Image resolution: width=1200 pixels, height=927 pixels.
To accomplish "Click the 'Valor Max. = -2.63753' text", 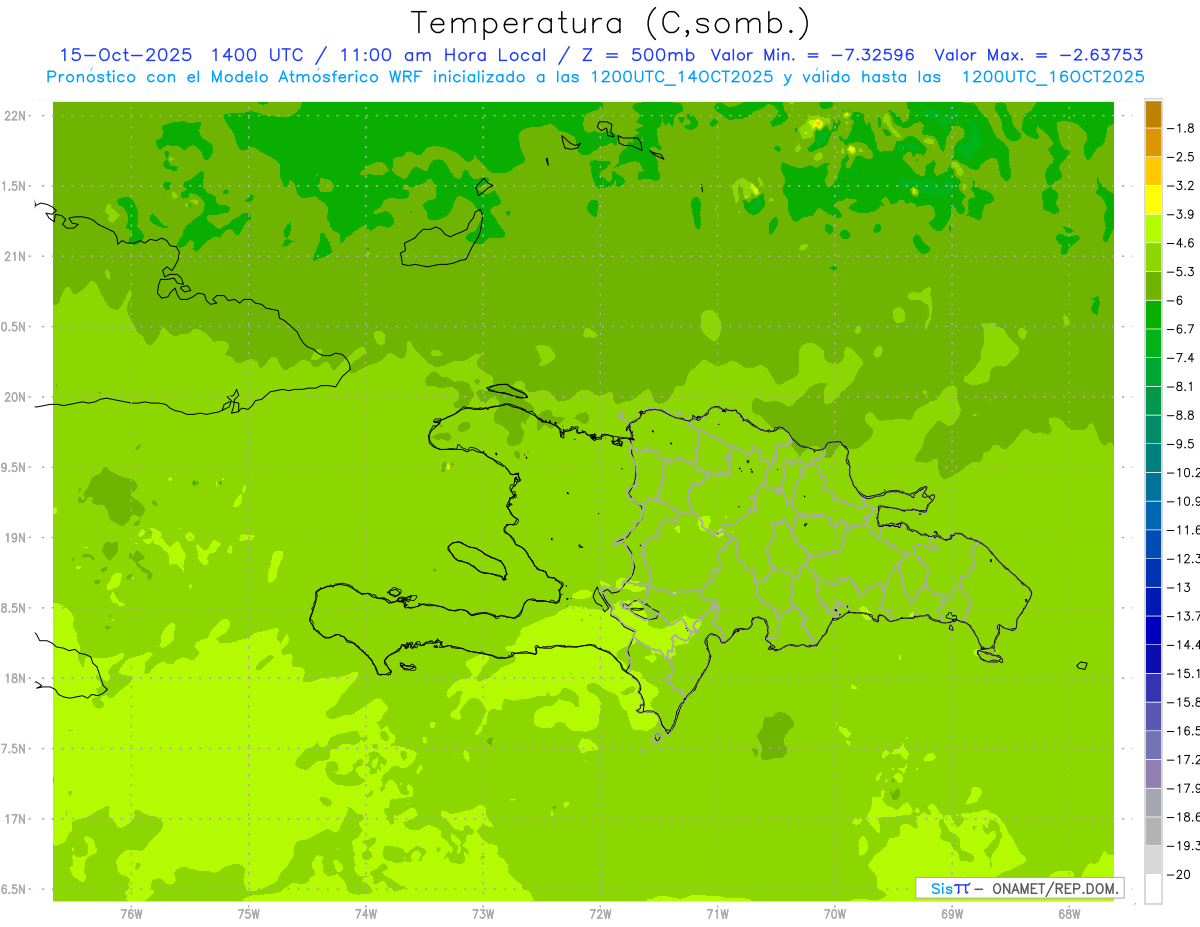I will pos(1039,55).
